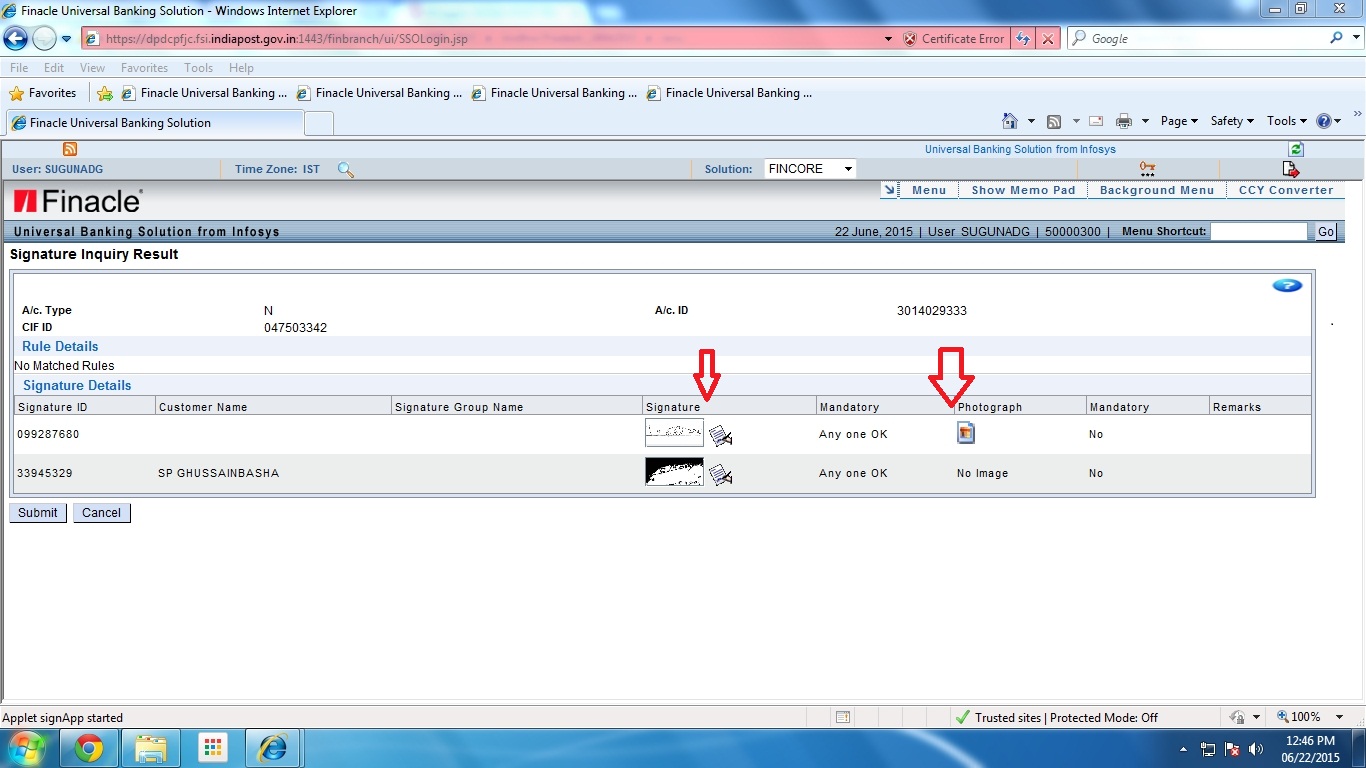Screen dimensions: 1366x768
Task: Click the orange RSS icon above User label
Action: click(70, 149)
